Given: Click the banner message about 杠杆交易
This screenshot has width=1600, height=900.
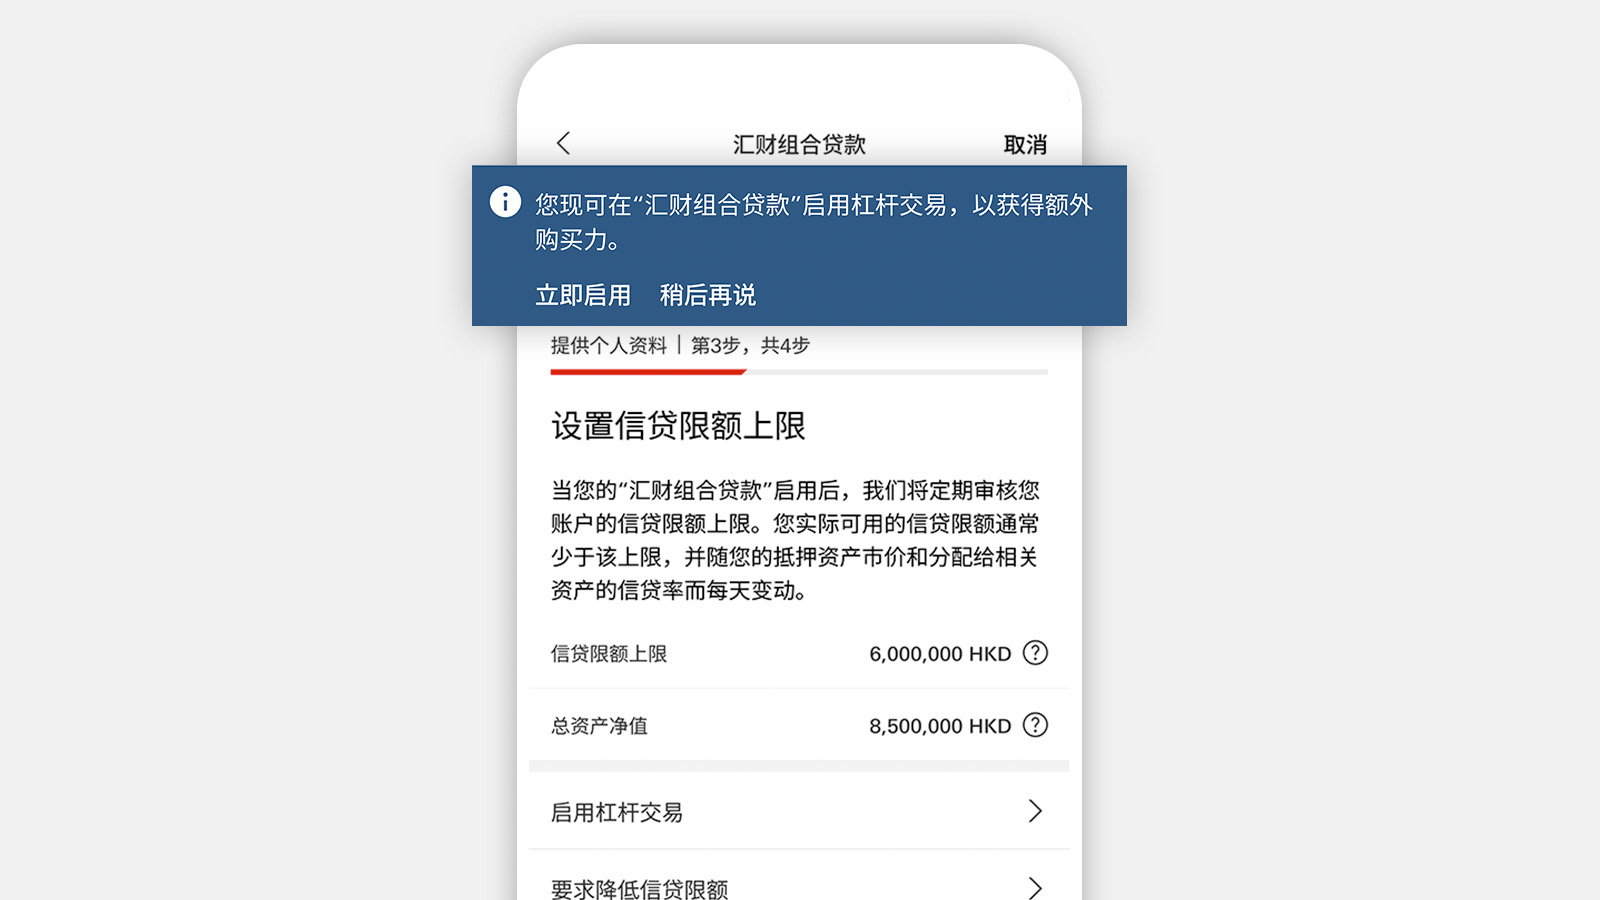Looking at the screenshot, I should 813,222.
